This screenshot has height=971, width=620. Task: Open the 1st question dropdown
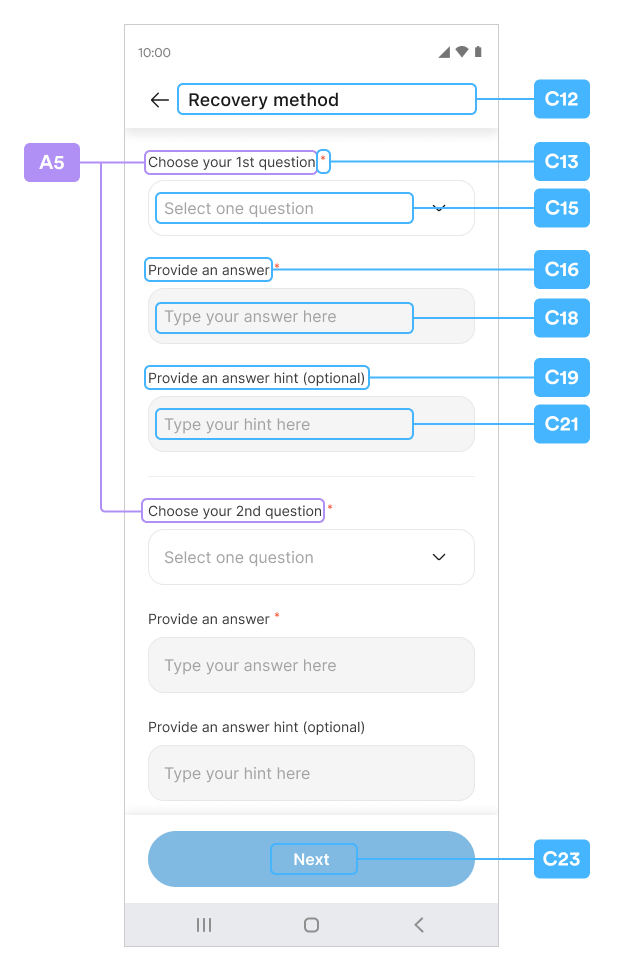[x=310, y=208]
